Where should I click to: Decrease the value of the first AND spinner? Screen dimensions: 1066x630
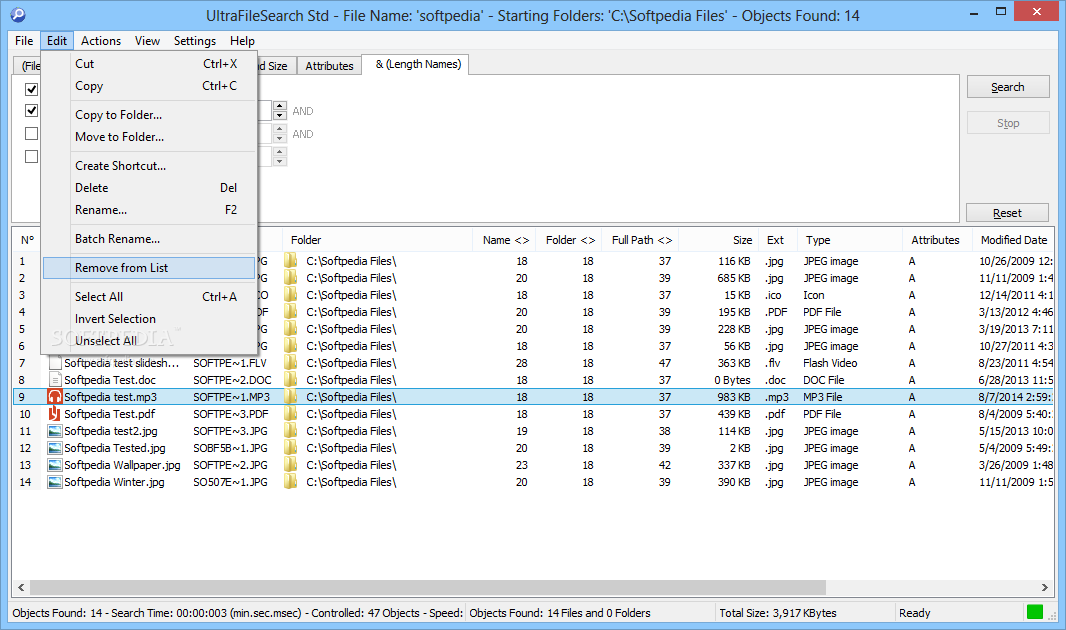tap(279, 116)
